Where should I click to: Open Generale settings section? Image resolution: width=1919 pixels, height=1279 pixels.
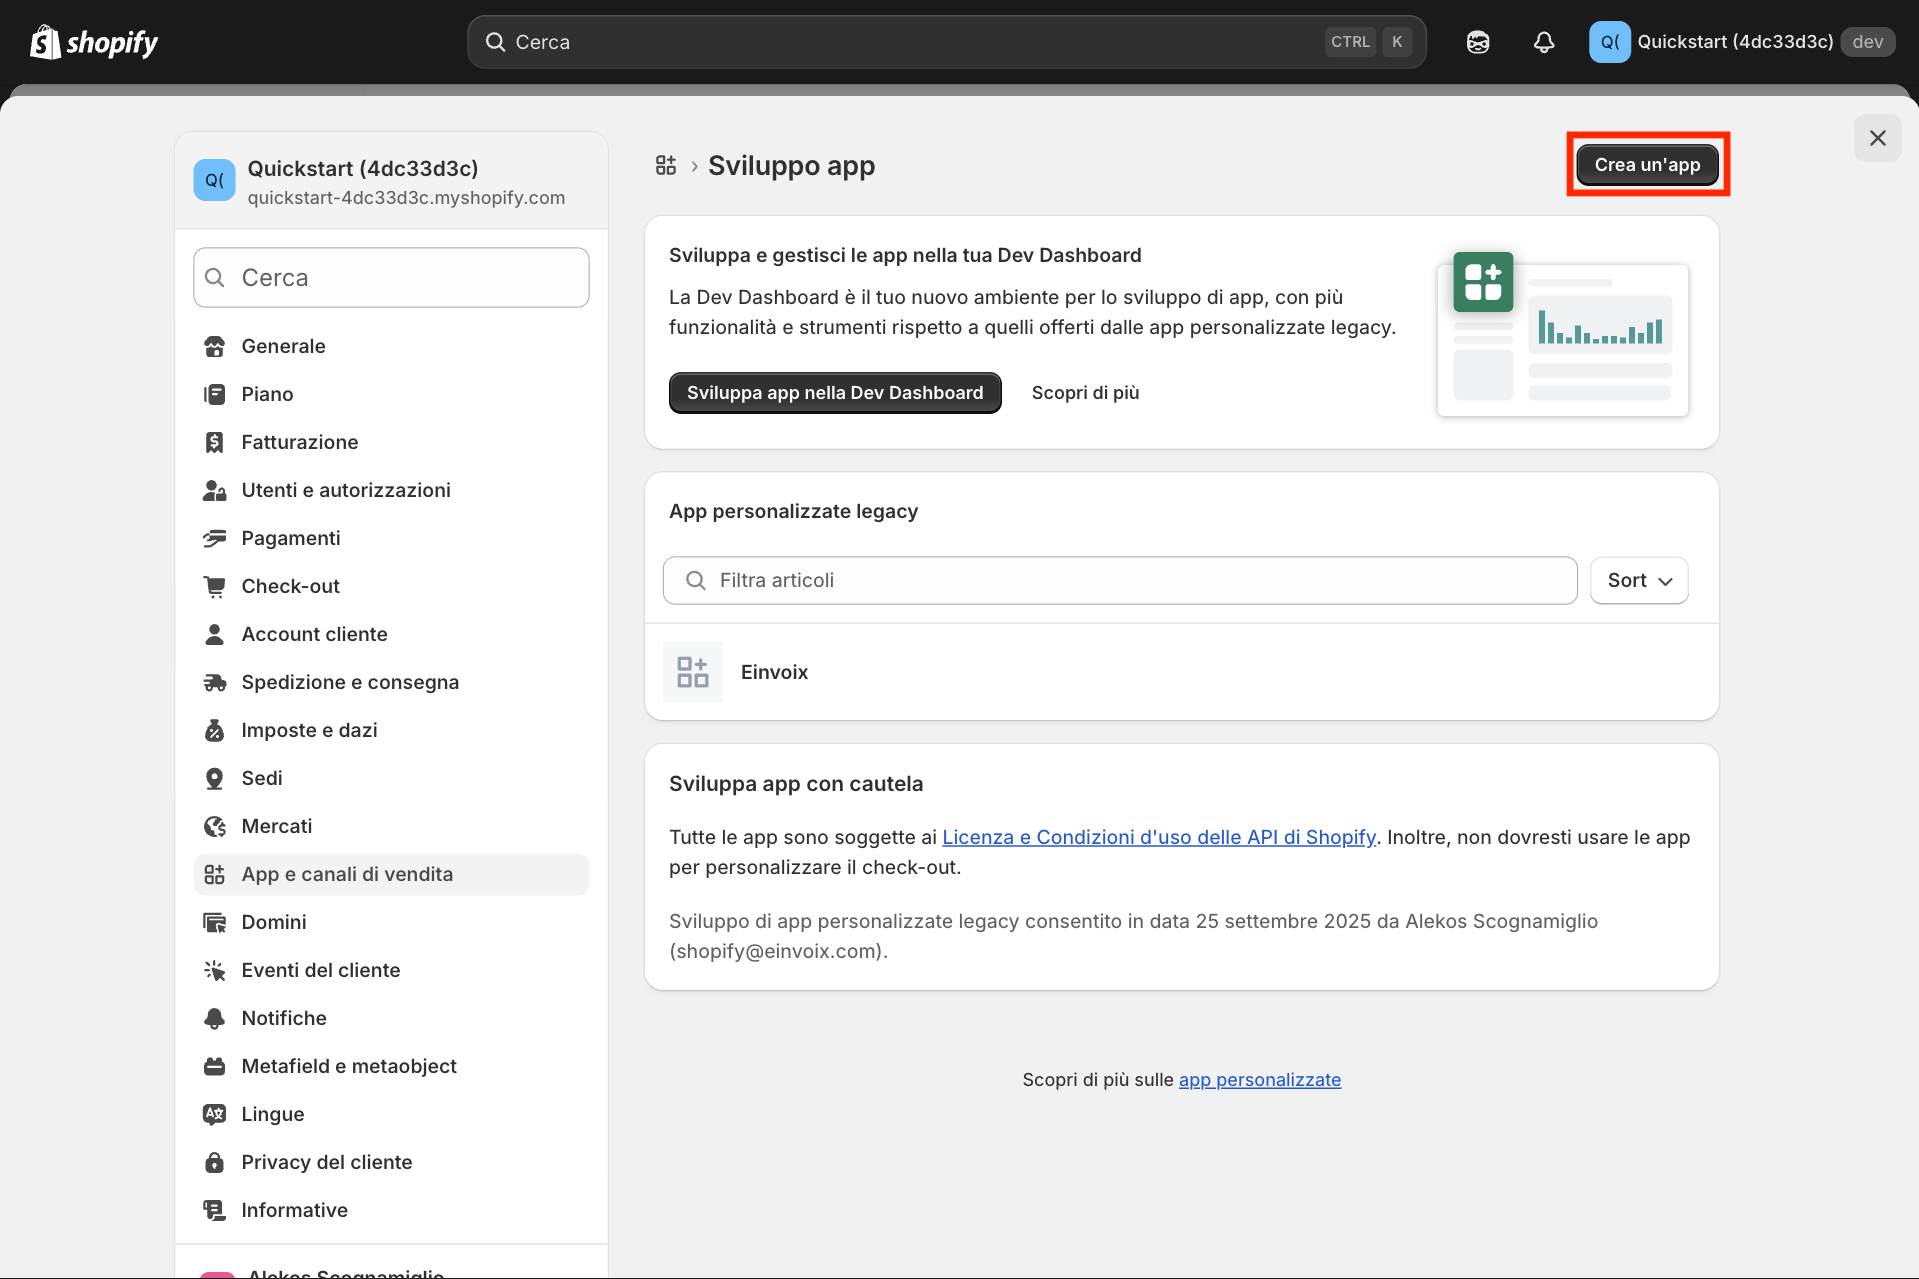[283, 346]
